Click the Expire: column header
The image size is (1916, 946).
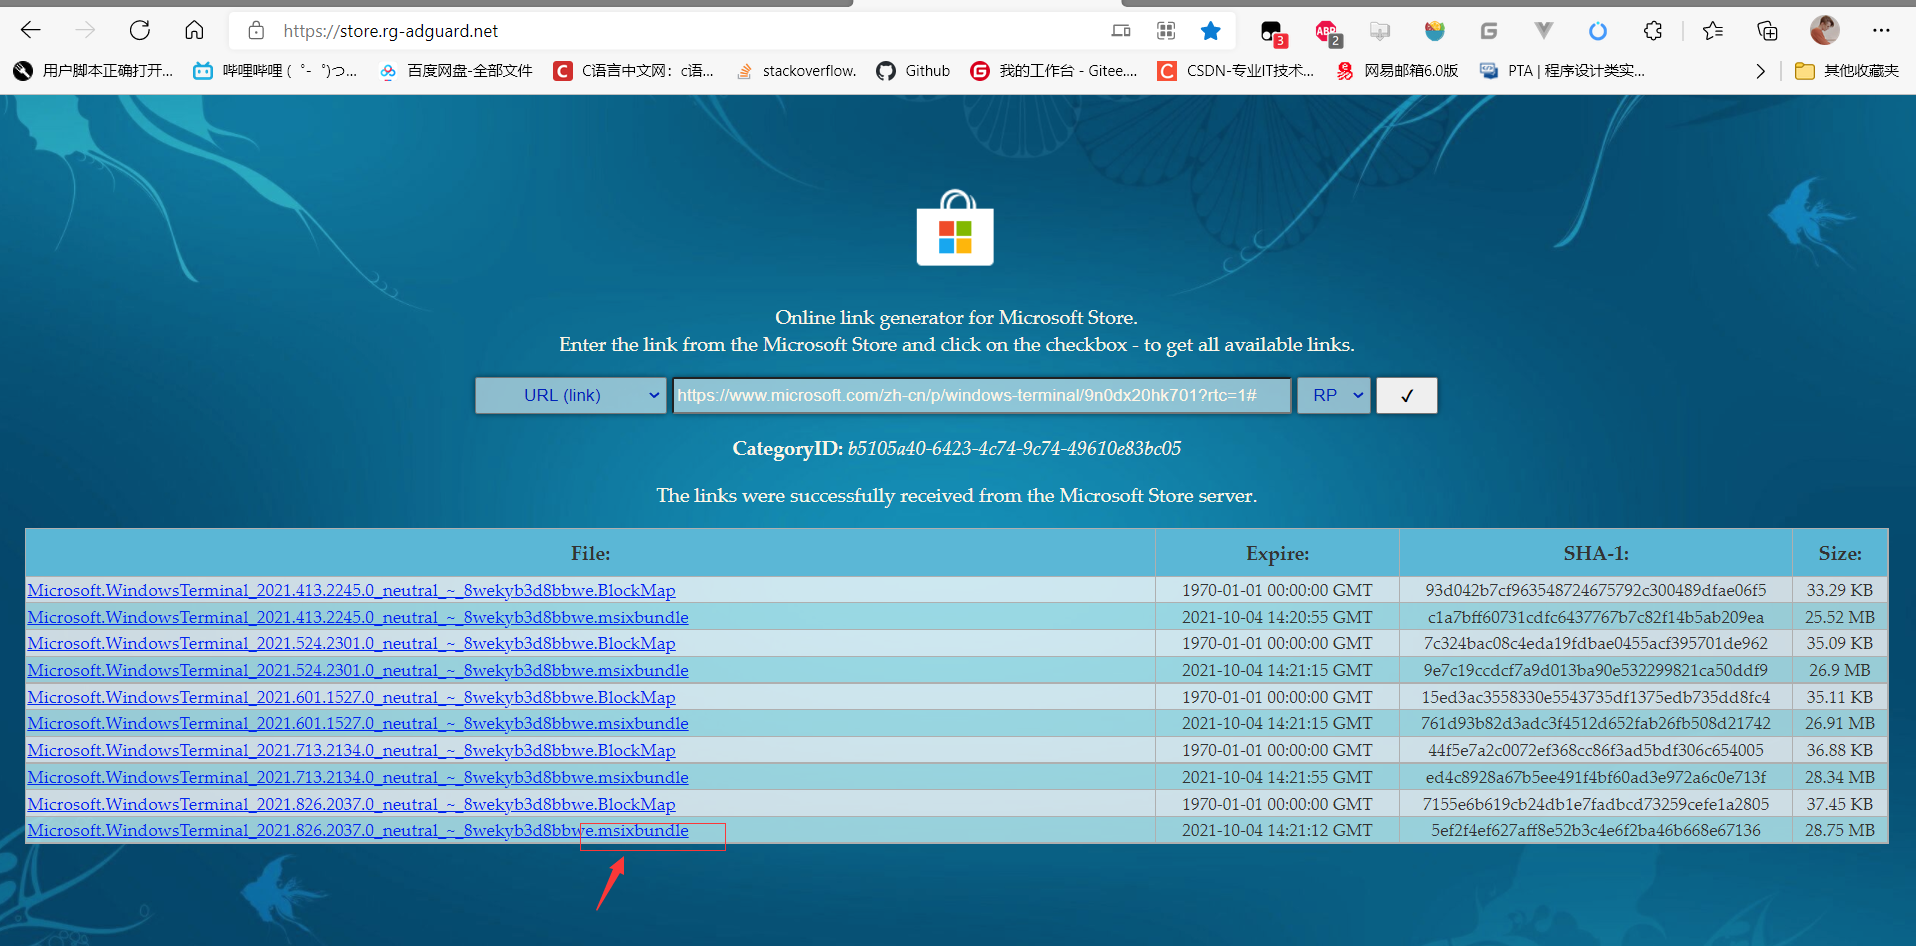(1277, 553)
